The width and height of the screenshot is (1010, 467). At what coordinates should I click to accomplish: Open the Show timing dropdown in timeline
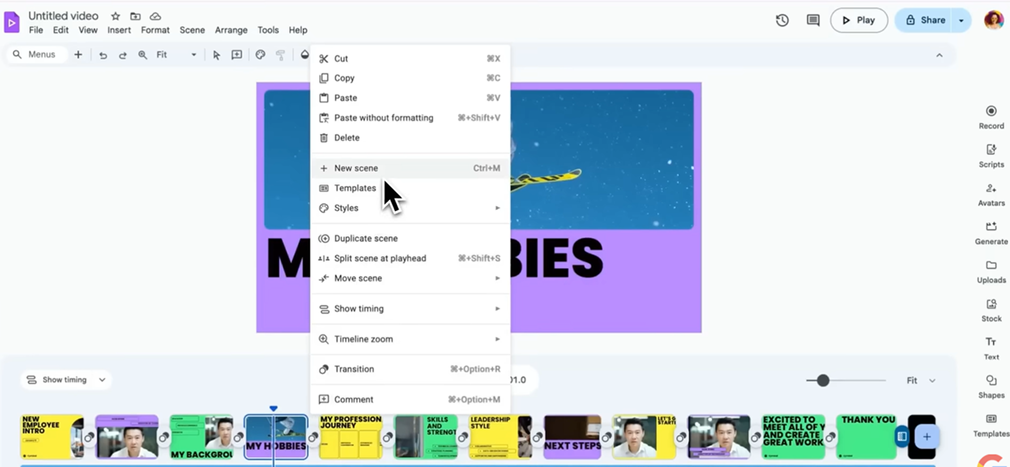click(x=66, y=380)
